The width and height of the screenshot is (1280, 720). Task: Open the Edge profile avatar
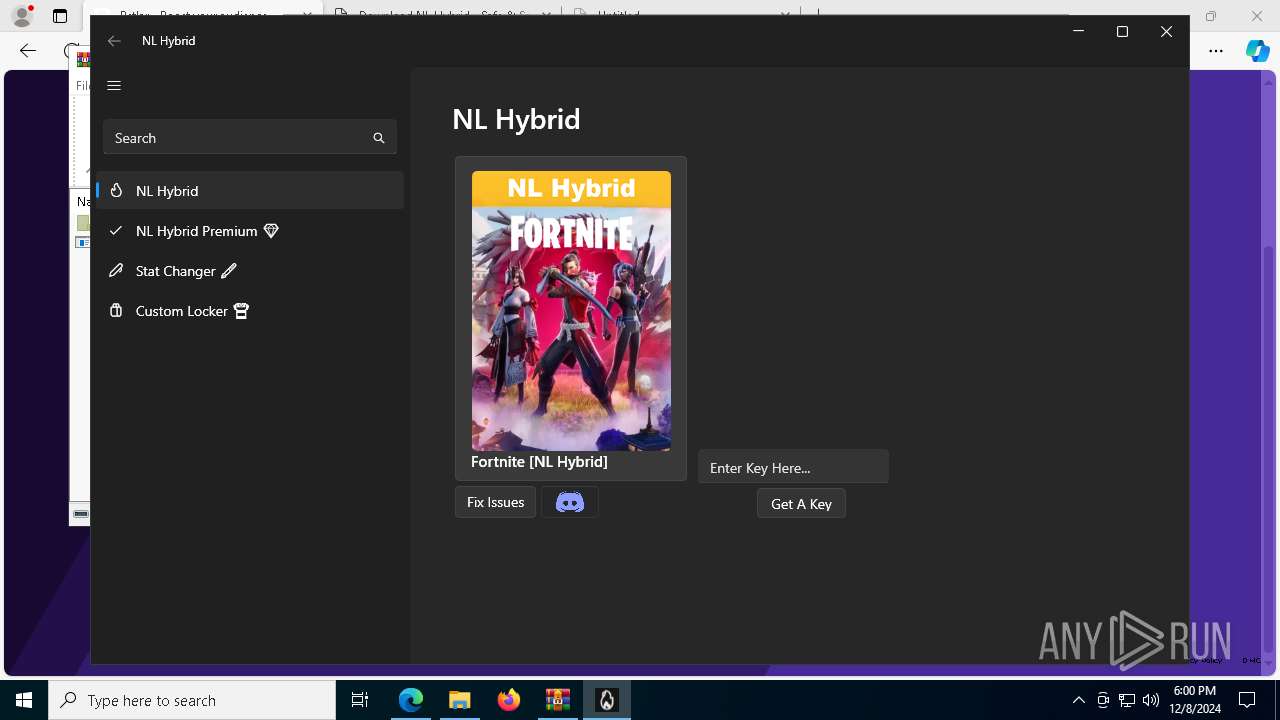click(22, 16)
